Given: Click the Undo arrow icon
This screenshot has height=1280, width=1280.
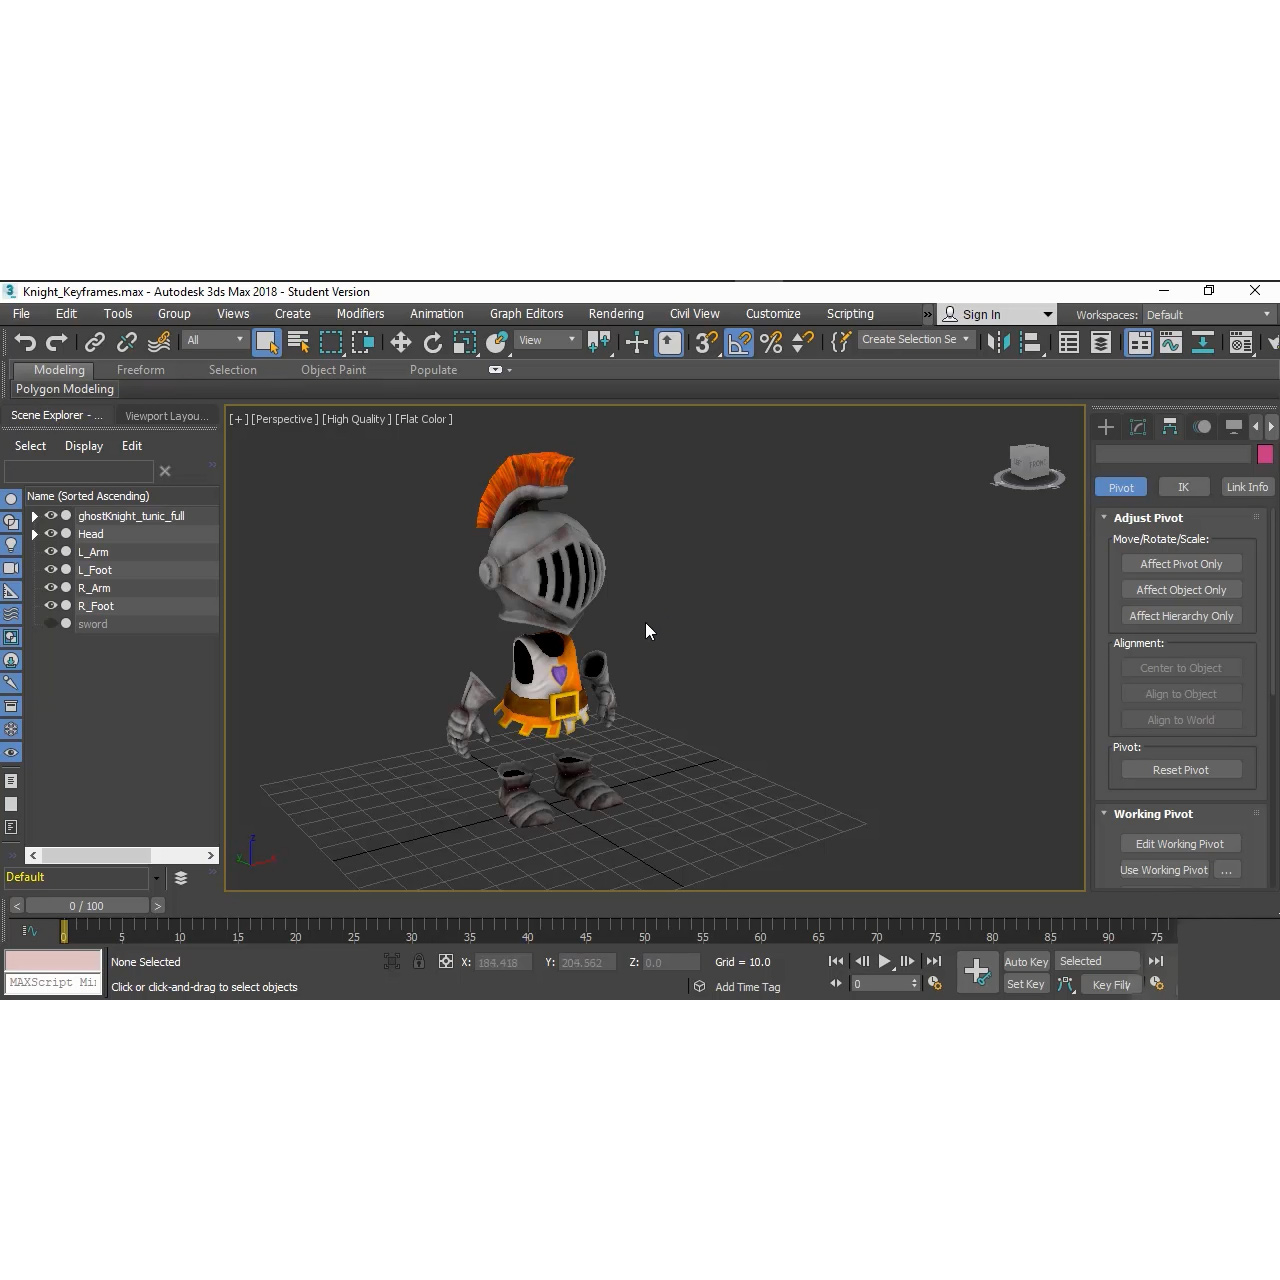Looking at the screenshot, I should (x=25, y=342).
